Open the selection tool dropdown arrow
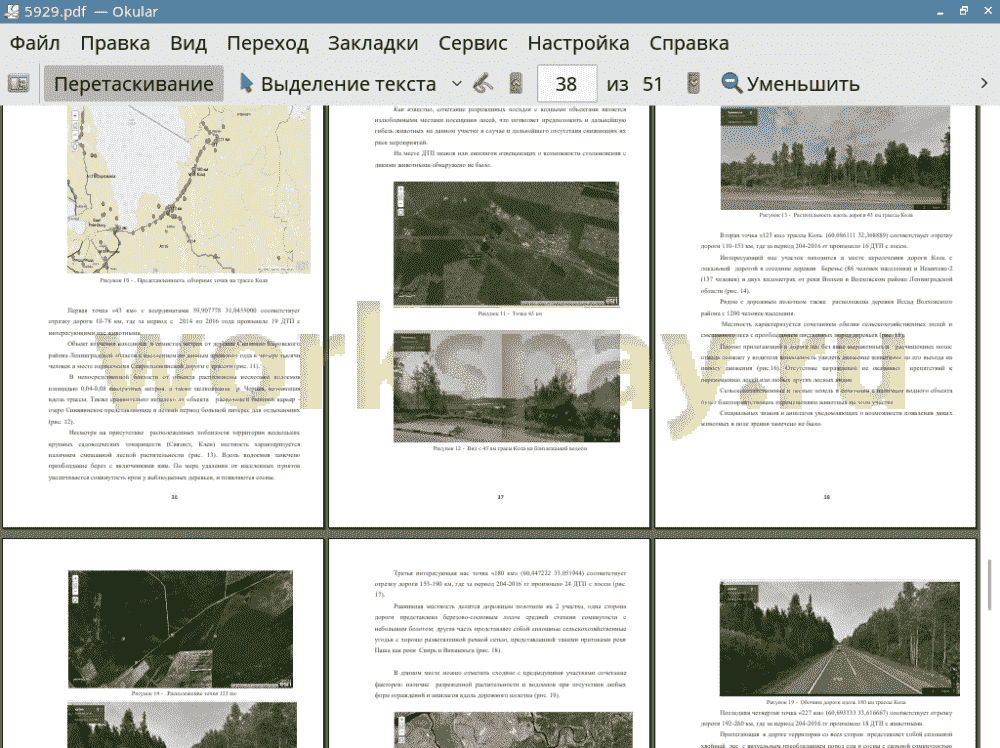This screenshot has height=748, width=1000. click(457, 84)
